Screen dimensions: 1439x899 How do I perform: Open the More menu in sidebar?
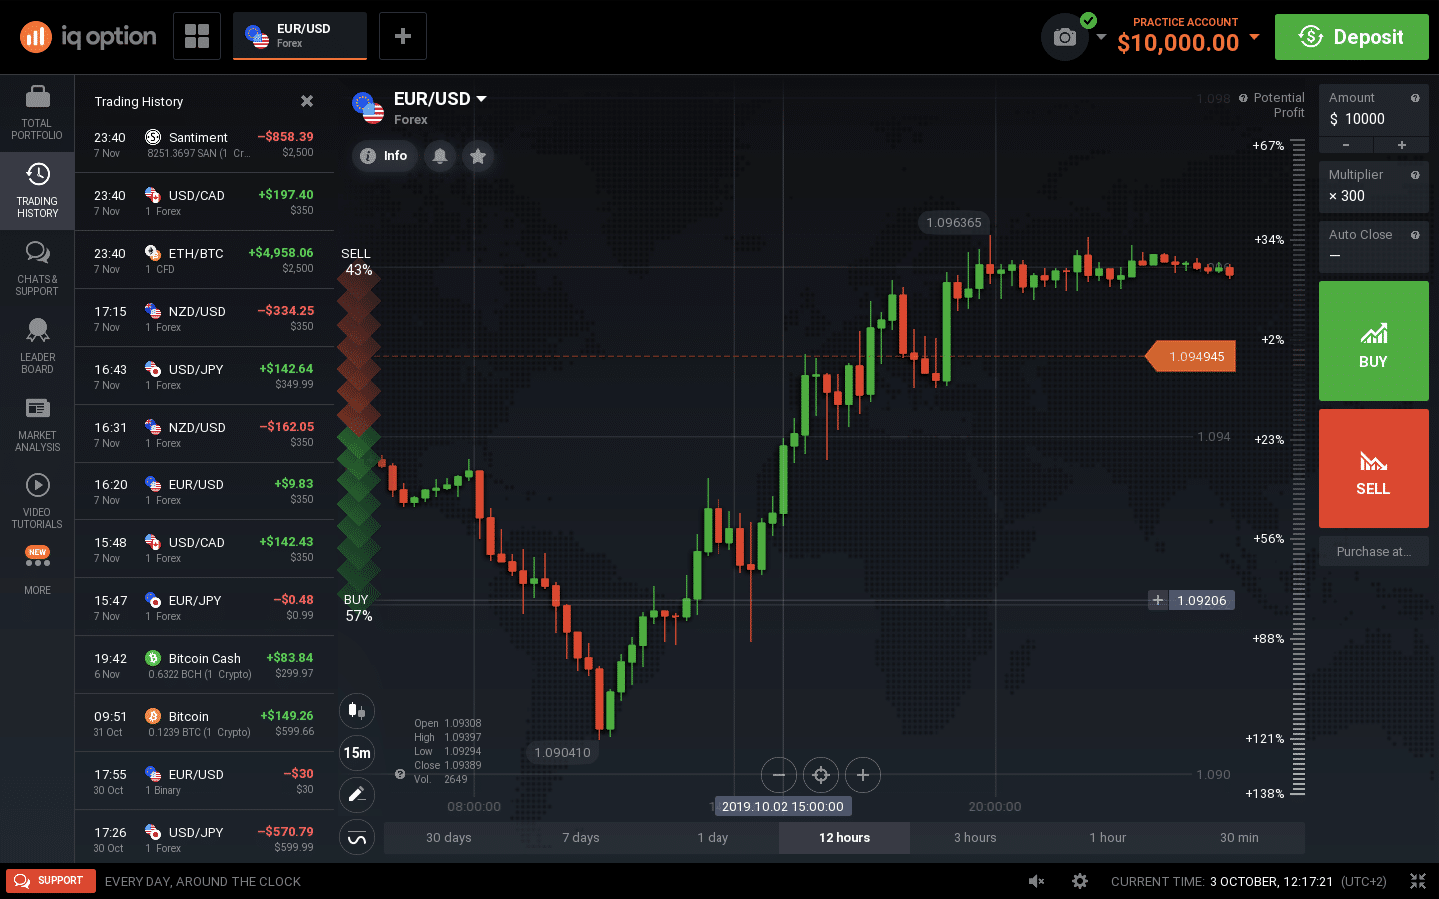(x=37, y=571)
